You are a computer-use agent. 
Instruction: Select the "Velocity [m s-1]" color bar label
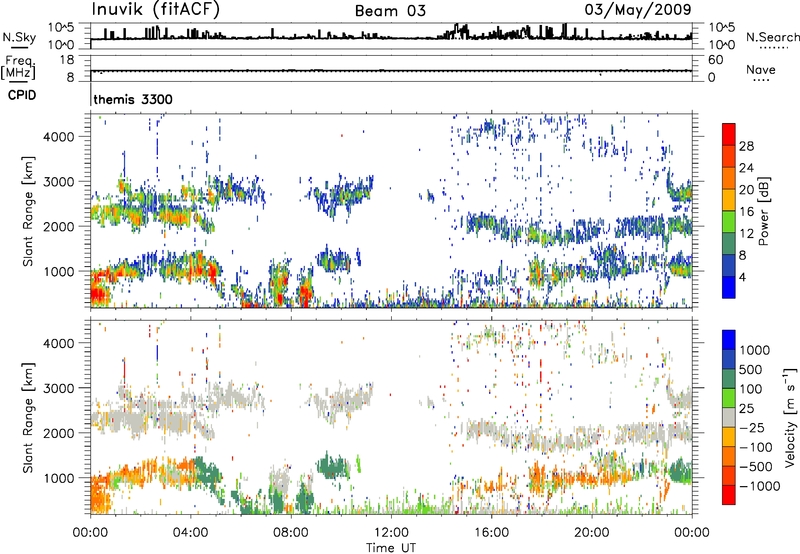(790, 417)
